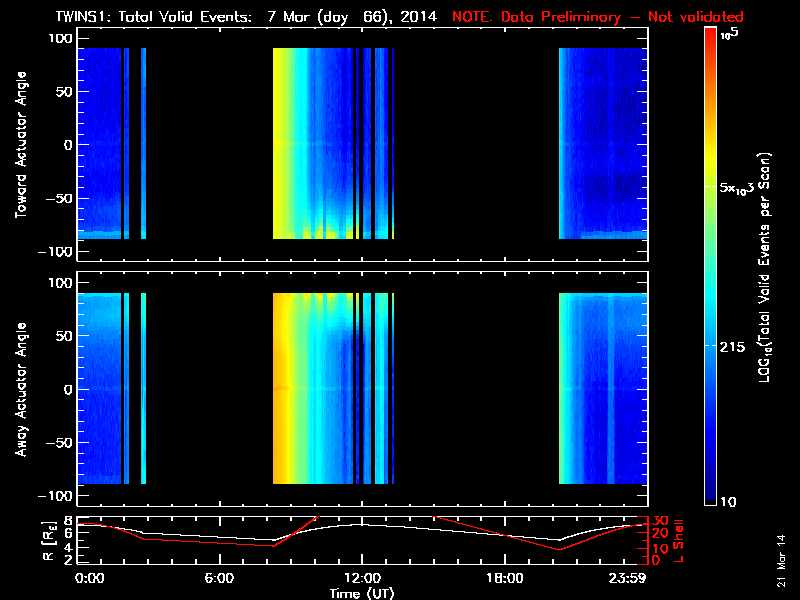Click the 12:00 time tick label
Screen dimensions: 800x600
(361, 578)
